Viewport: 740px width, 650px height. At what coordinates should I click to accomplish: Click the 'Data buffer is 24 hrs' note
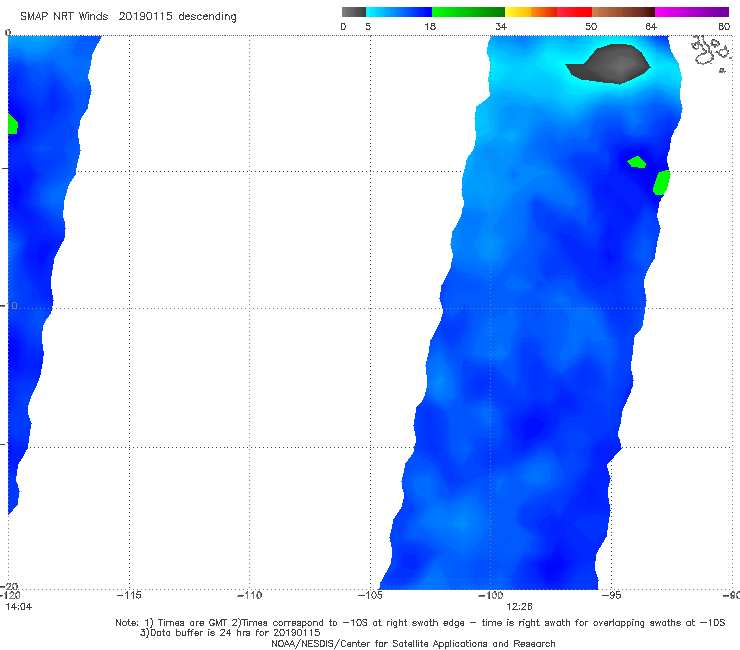(x=230, y=633)
